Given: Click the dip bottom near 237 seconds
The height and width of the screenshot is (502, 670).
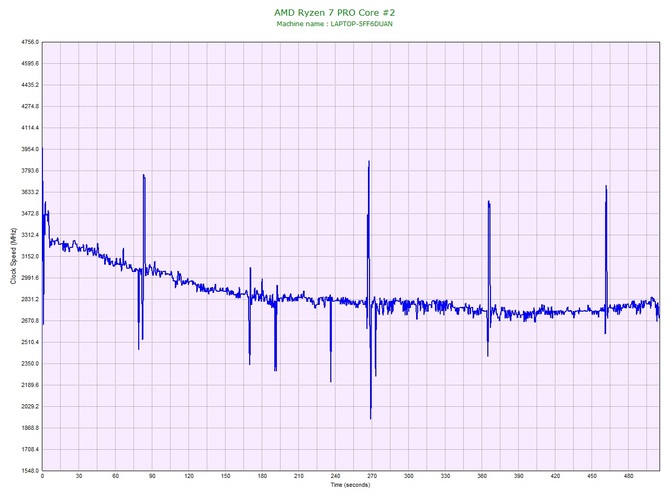Looking at the screenshot, I should coord(331,381).
